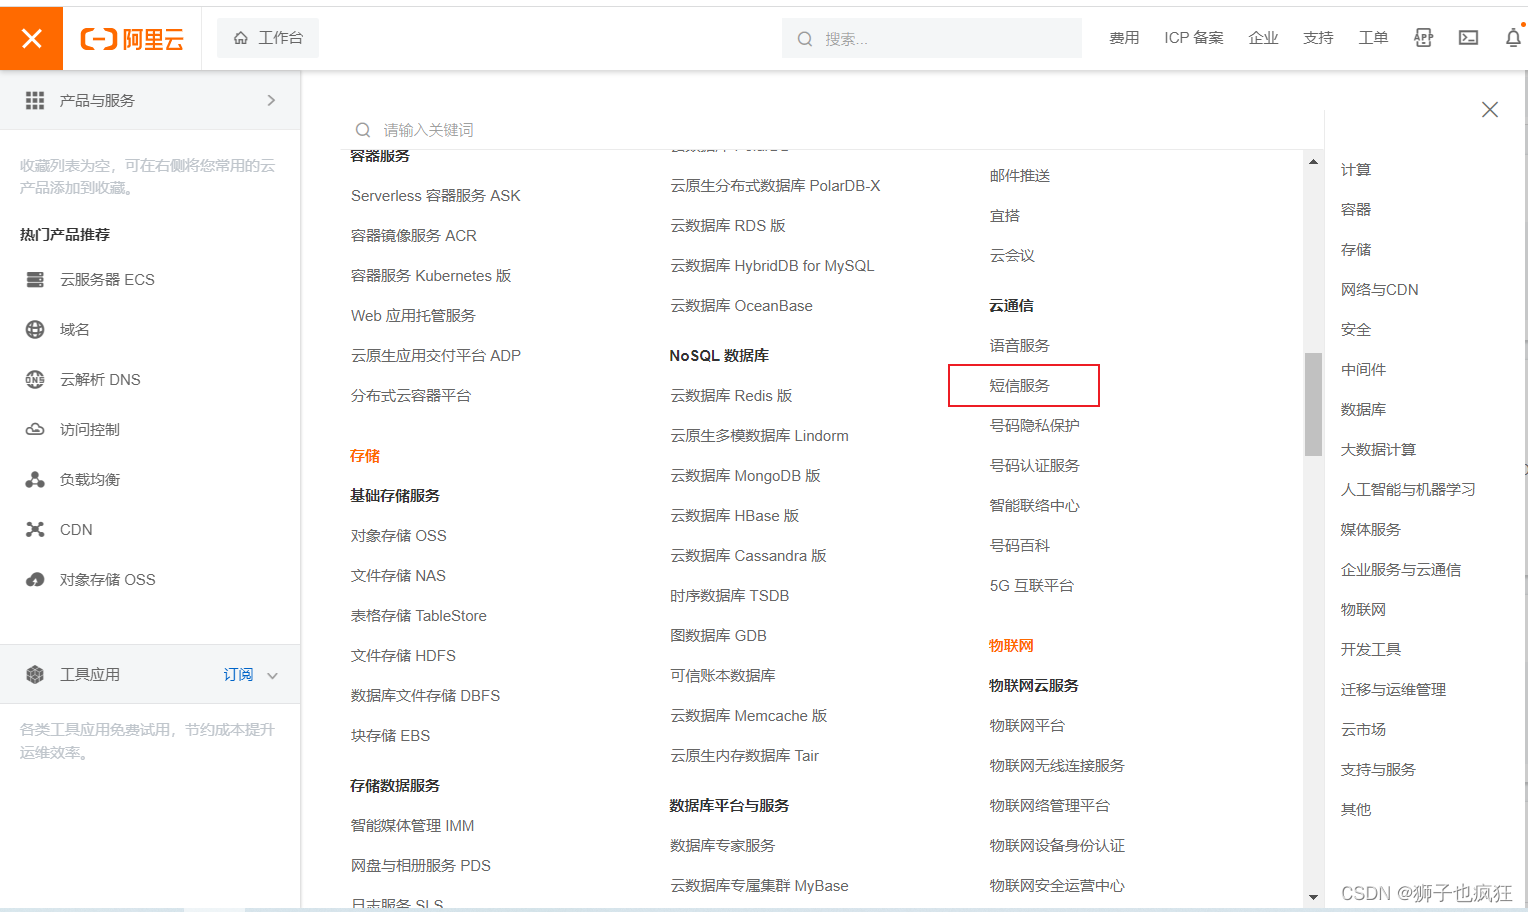Open 云数据库 RDS 版
This screenshot has height=912, width=1528.
click(728, 225)
